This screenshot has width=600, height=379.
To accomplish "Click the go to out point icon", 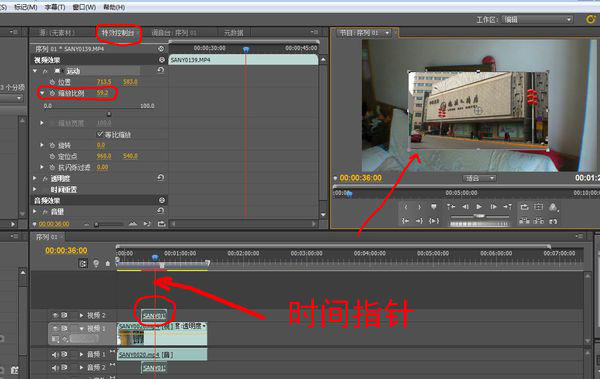I will 419,221.
